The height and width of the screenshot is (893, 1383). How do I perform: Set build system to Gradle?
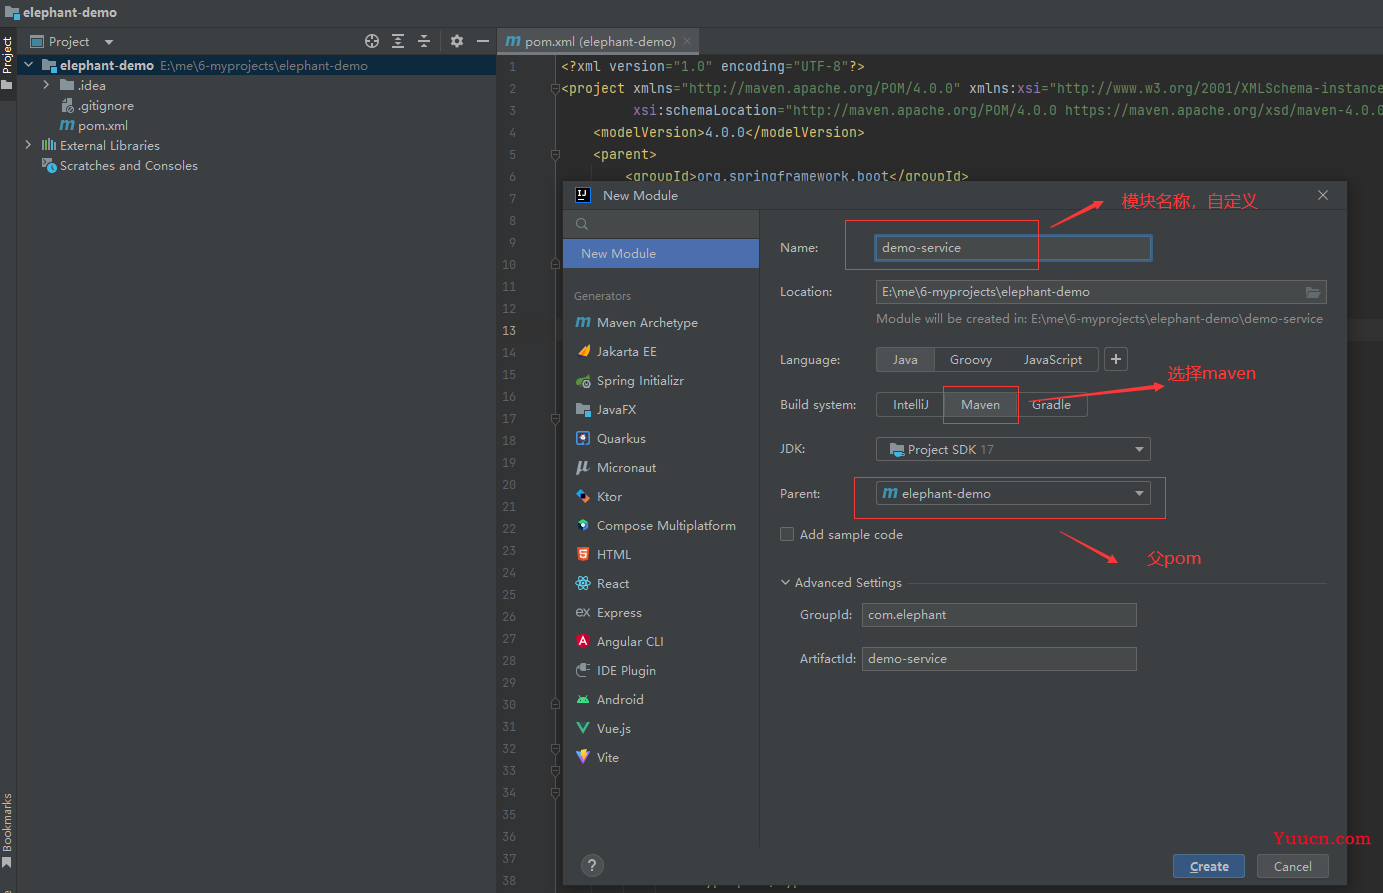(1051, 404)
